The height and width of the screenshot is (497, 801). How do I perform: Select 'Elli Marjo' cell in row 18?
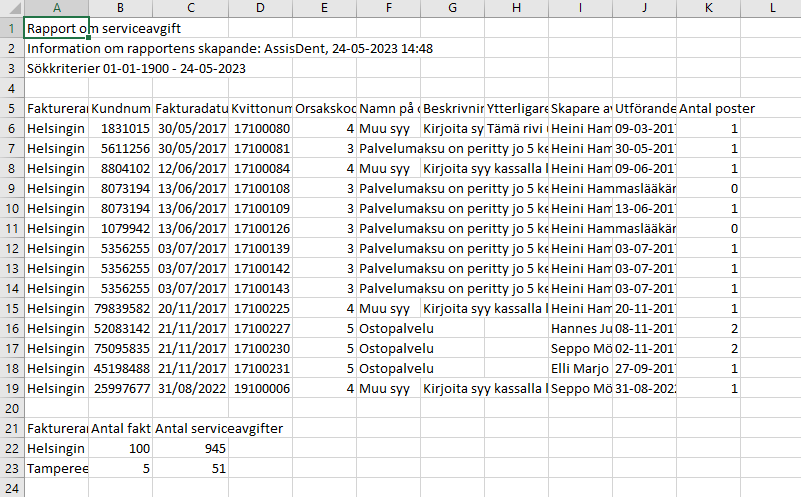[580, 368]
